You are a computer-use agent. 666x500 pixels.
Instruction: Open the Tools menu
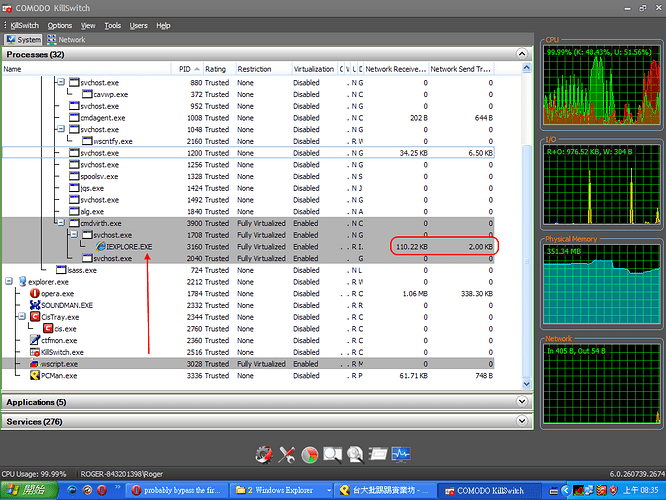113,25
